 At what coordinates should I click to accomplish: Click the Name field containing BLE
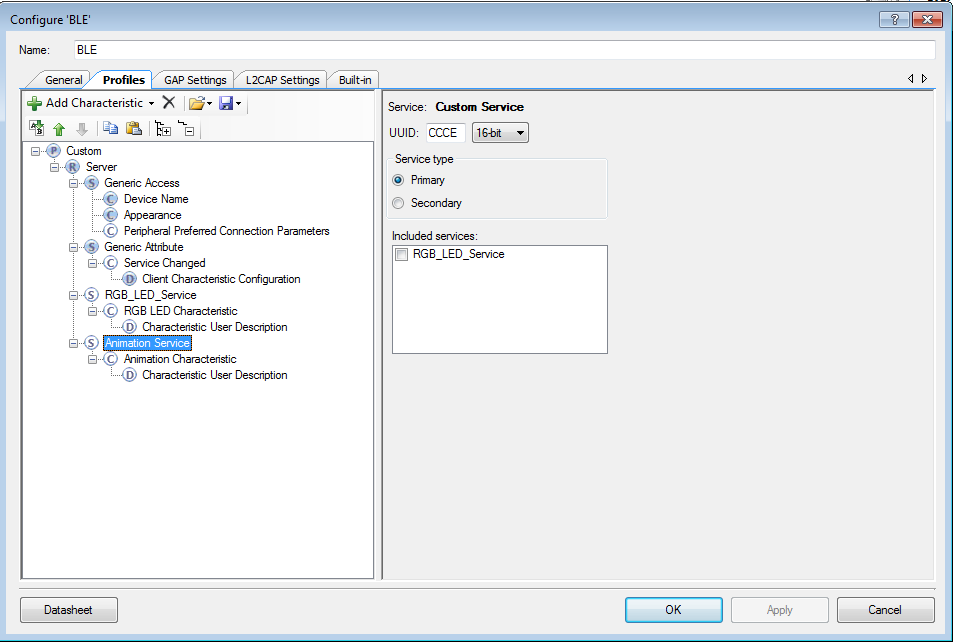[x=504, y=50]
